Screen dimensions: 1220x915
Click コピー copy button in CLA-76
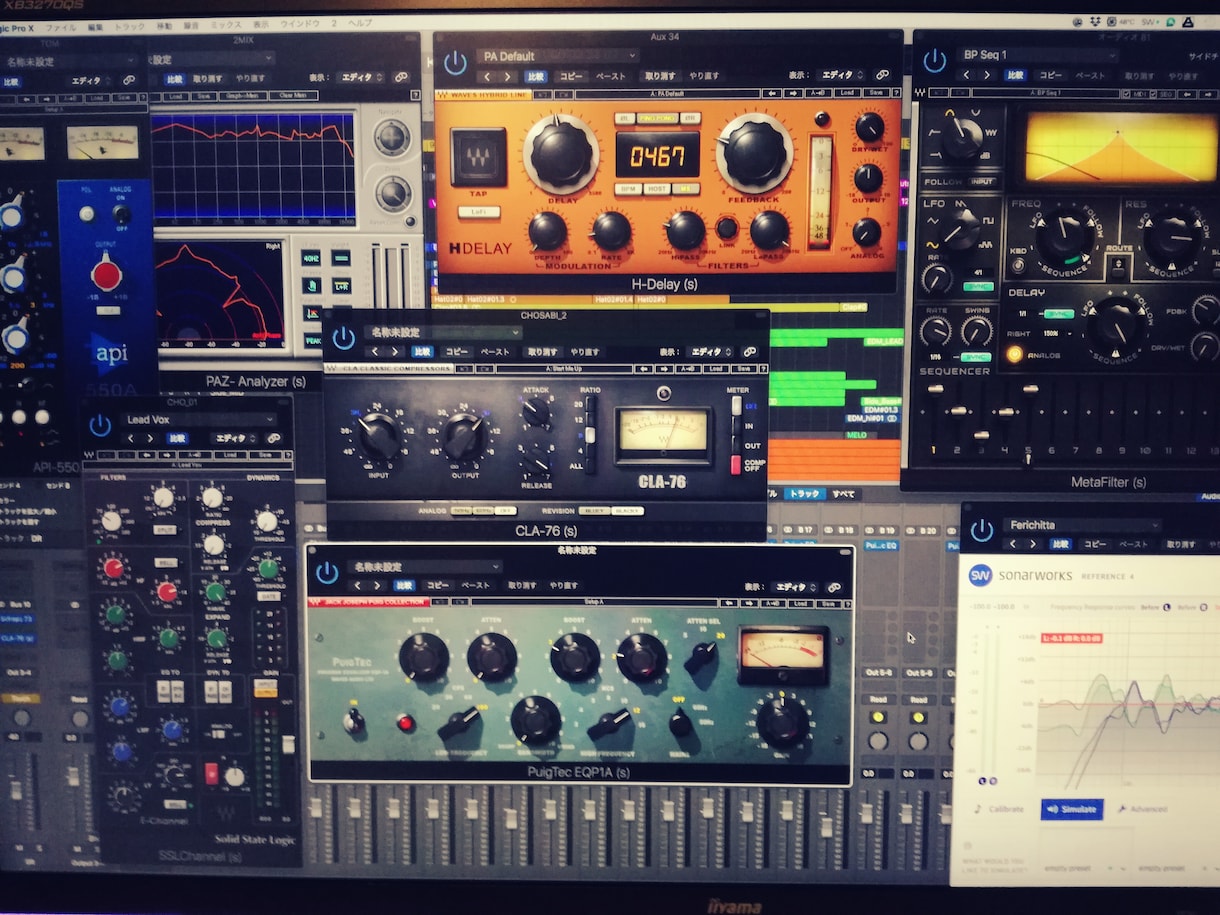(456, 352)
